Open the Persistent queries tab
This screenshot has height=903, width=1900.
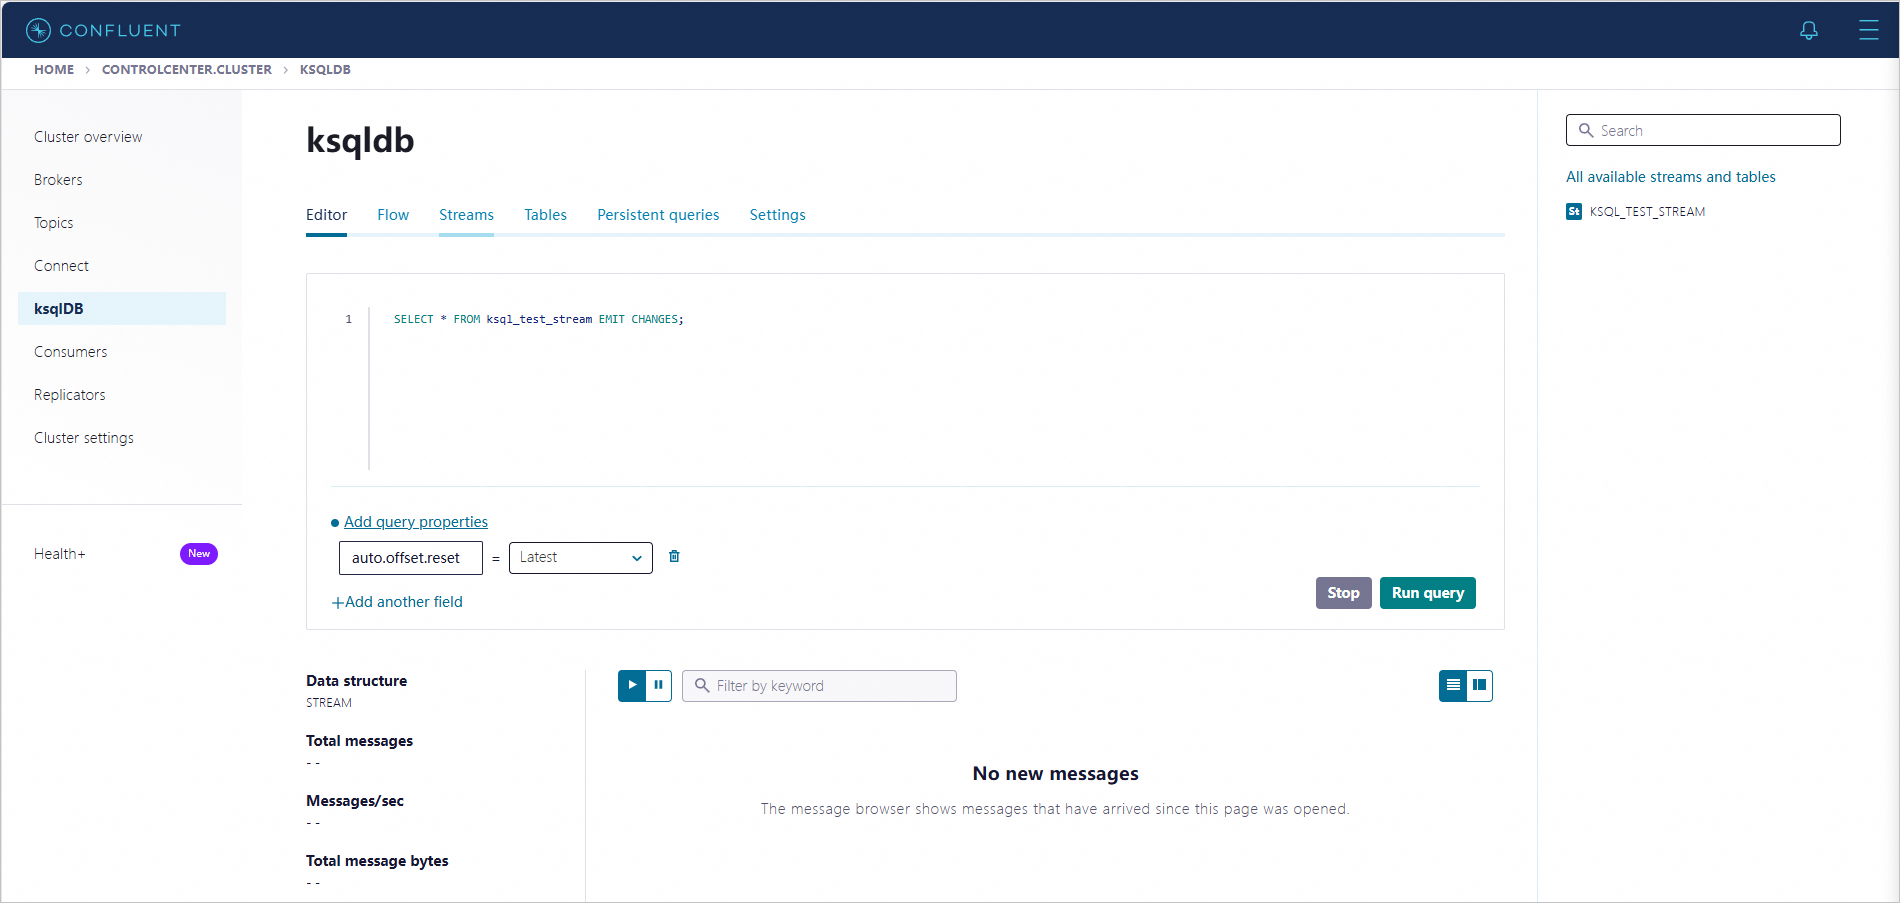(658, 215)
